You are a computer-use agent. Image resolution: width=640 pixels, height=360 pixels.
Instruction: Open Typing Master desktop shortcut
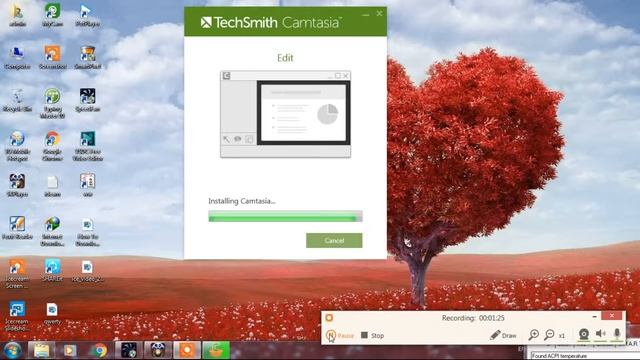[x=52, y=103]
